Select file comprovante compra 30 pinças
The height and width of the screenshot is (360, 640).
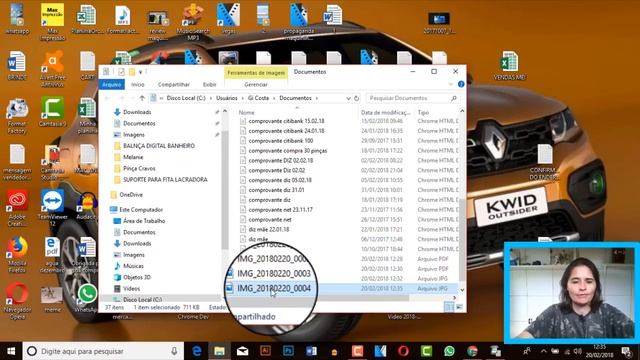pos(288,151)
